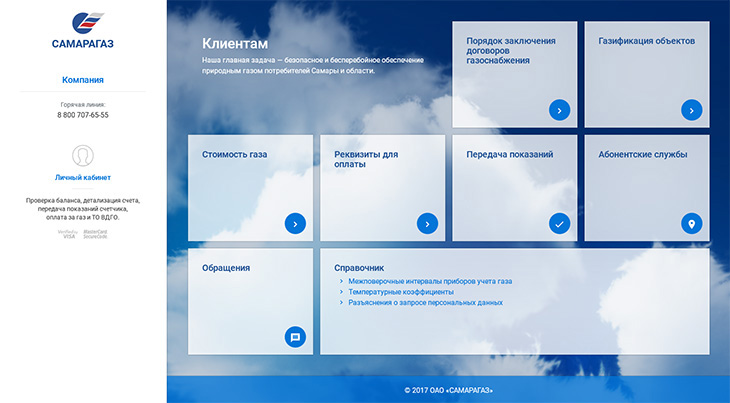This screenshot has height=403, width=730.
Task: Open the Абонентские службы tile title
Action: pos(642,154)
